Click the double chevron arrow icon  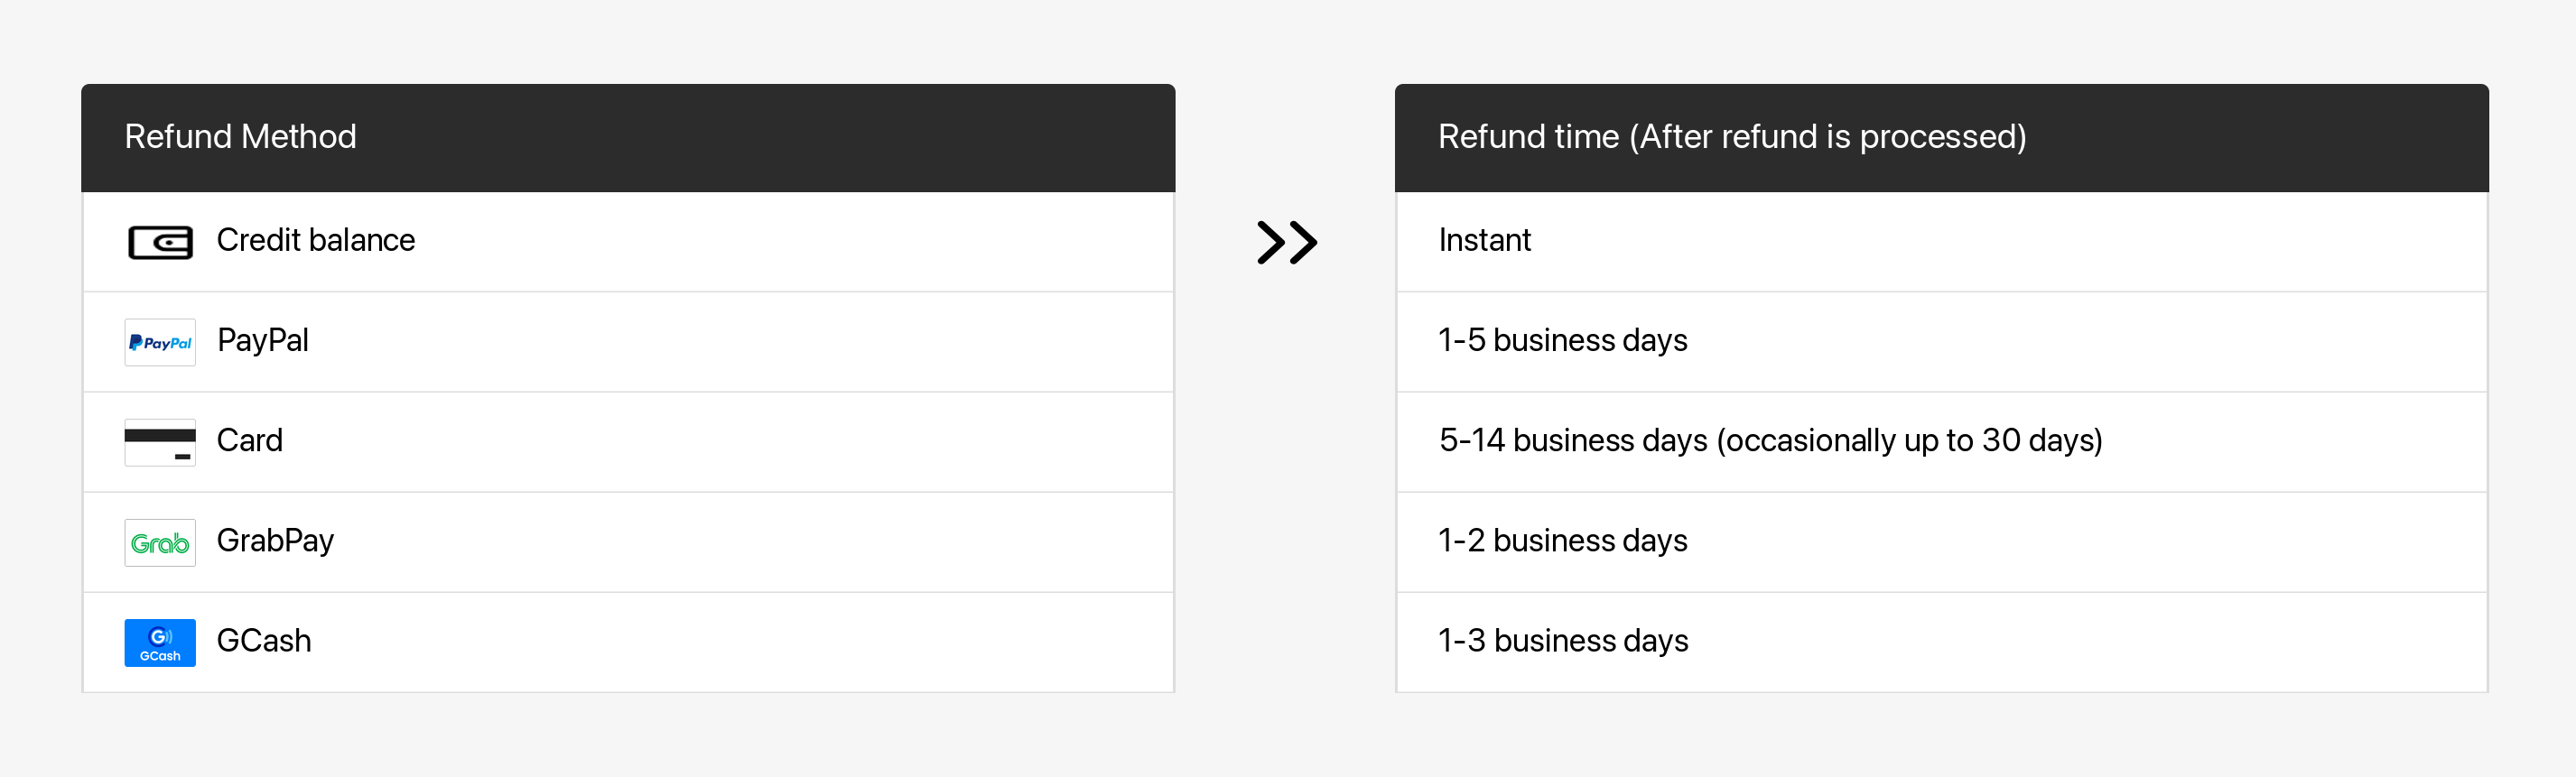tap(1286, 242)
